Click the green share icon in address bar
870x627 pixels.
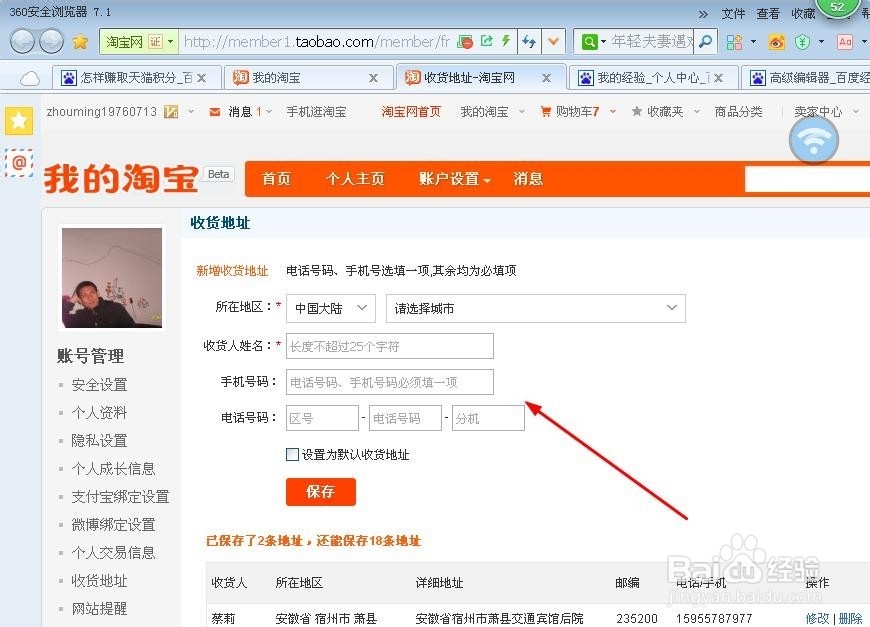[487, 41]
